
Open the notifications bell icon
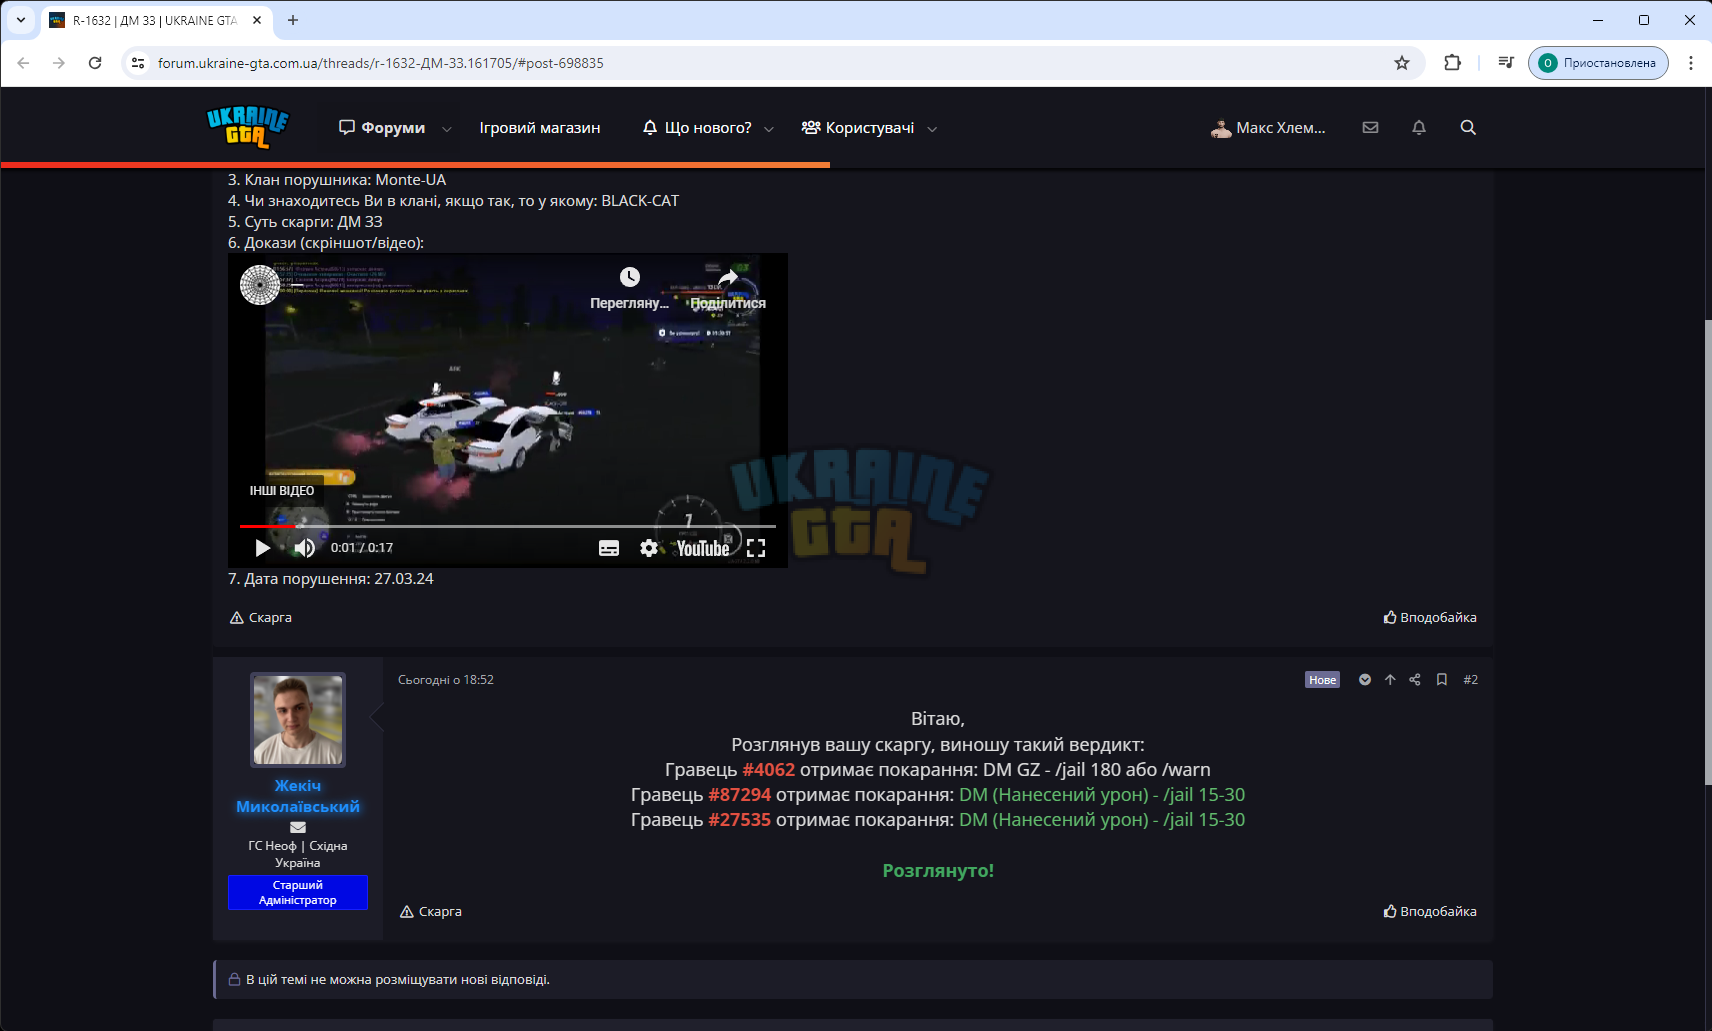pos(1419,128)
